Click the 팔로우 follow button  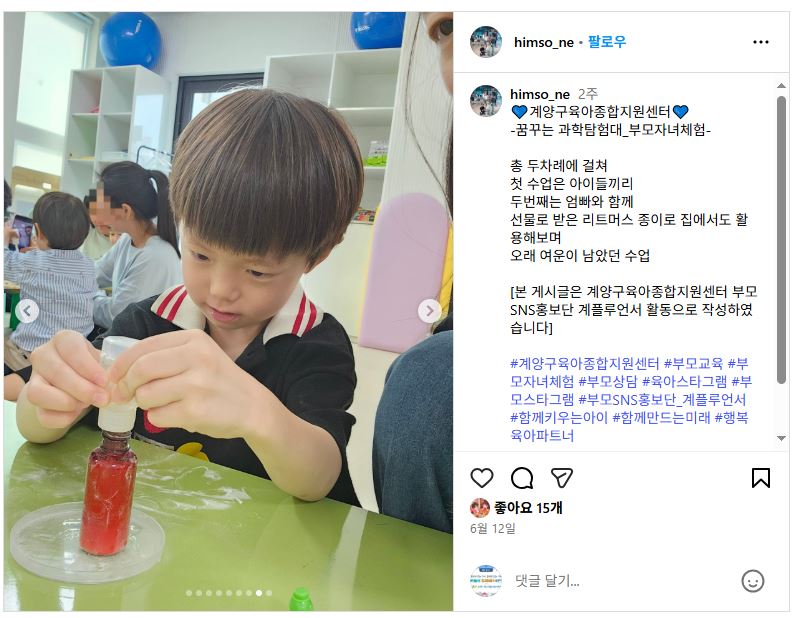pyautogui.click(x=607, y=42)
